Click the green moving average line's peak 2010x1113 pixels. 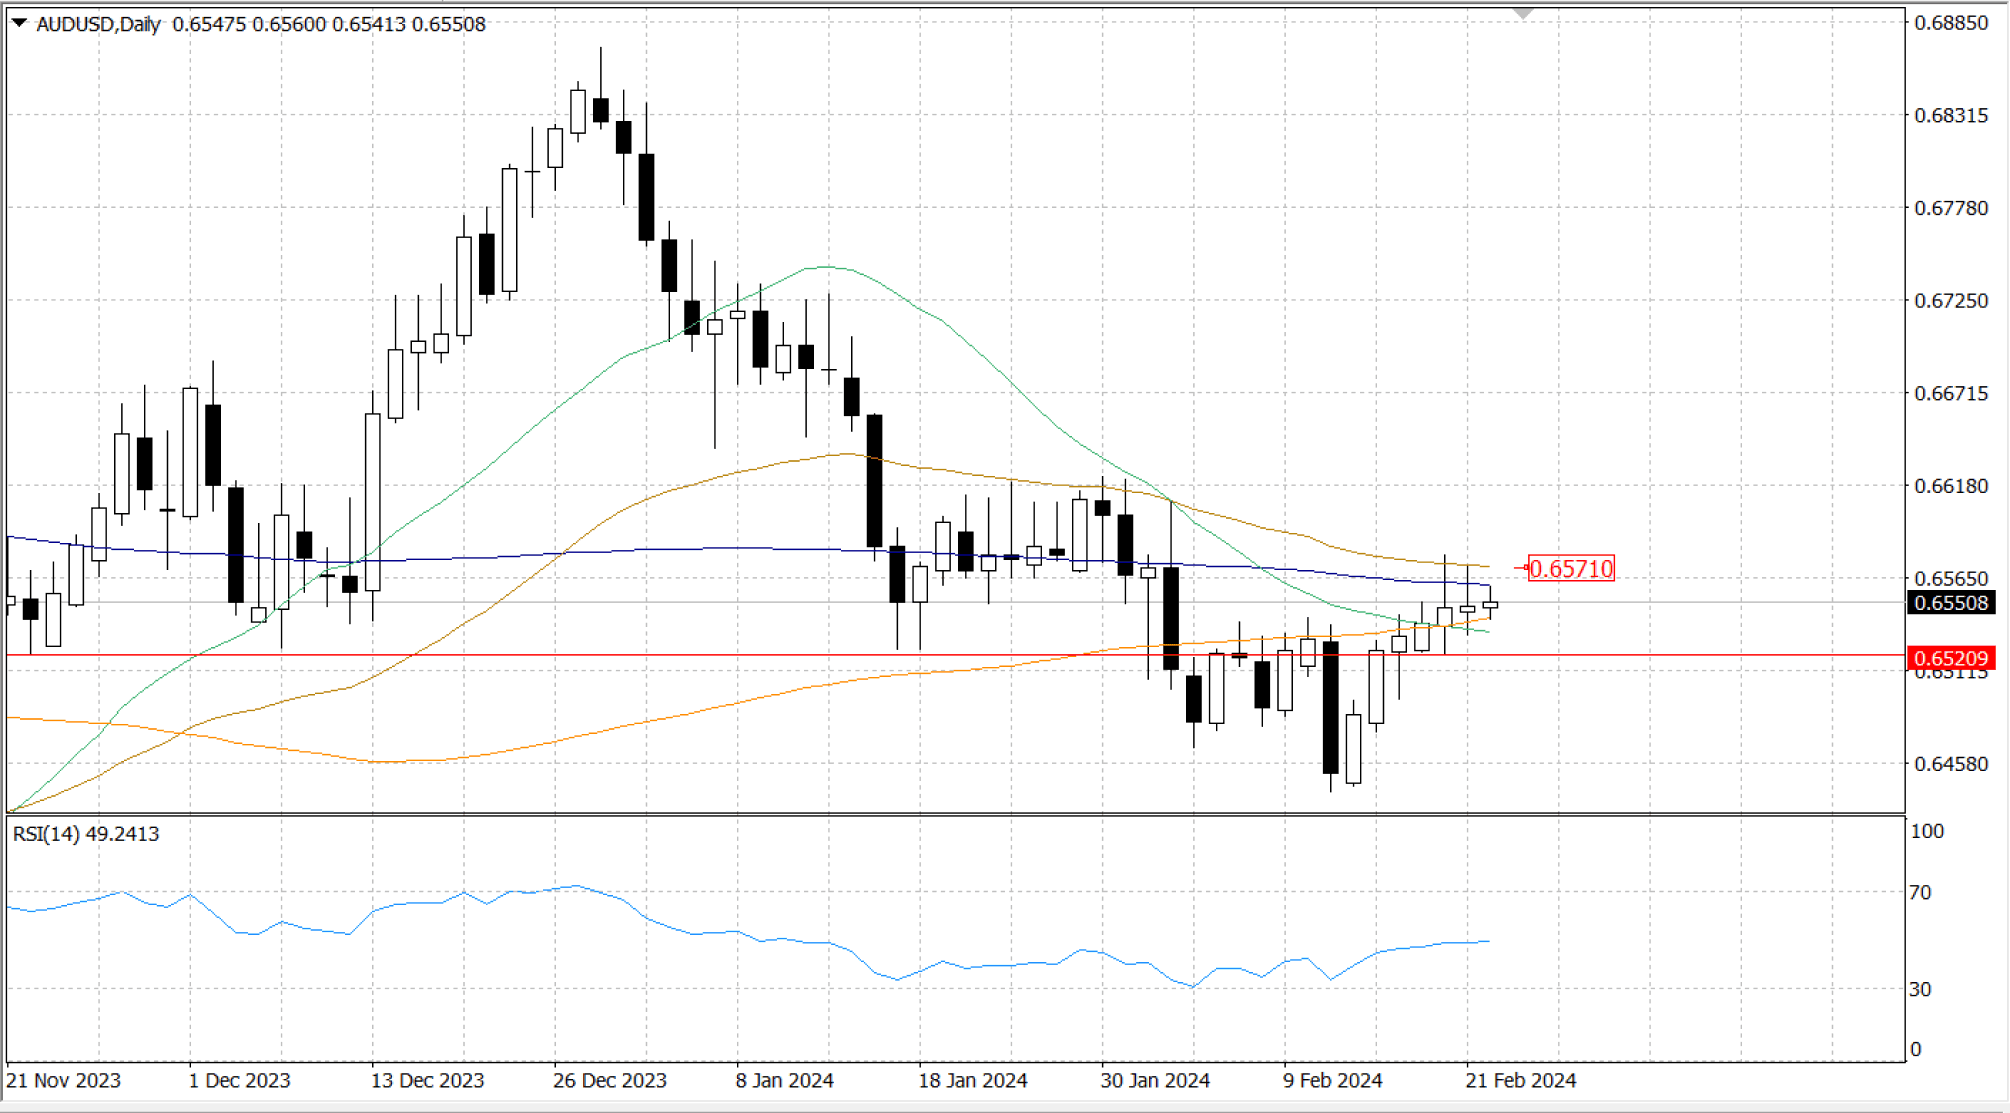pos(826,267)
